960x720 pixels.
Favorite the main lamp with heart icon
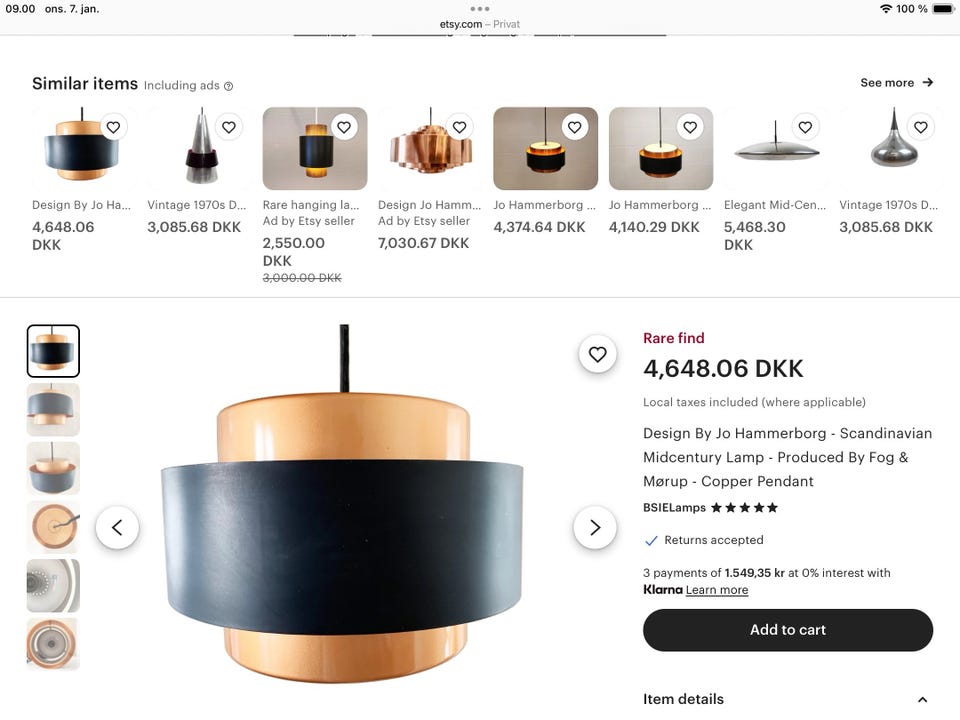point(598,354)
